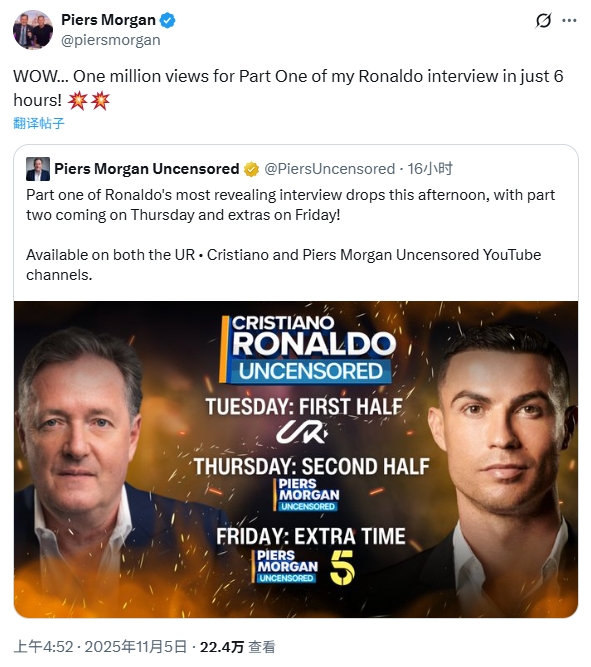Image resolution: width=591 pixels, height=667 pixels.
Task: Click the Grok circle-slash icon
Action: [543, 20]
